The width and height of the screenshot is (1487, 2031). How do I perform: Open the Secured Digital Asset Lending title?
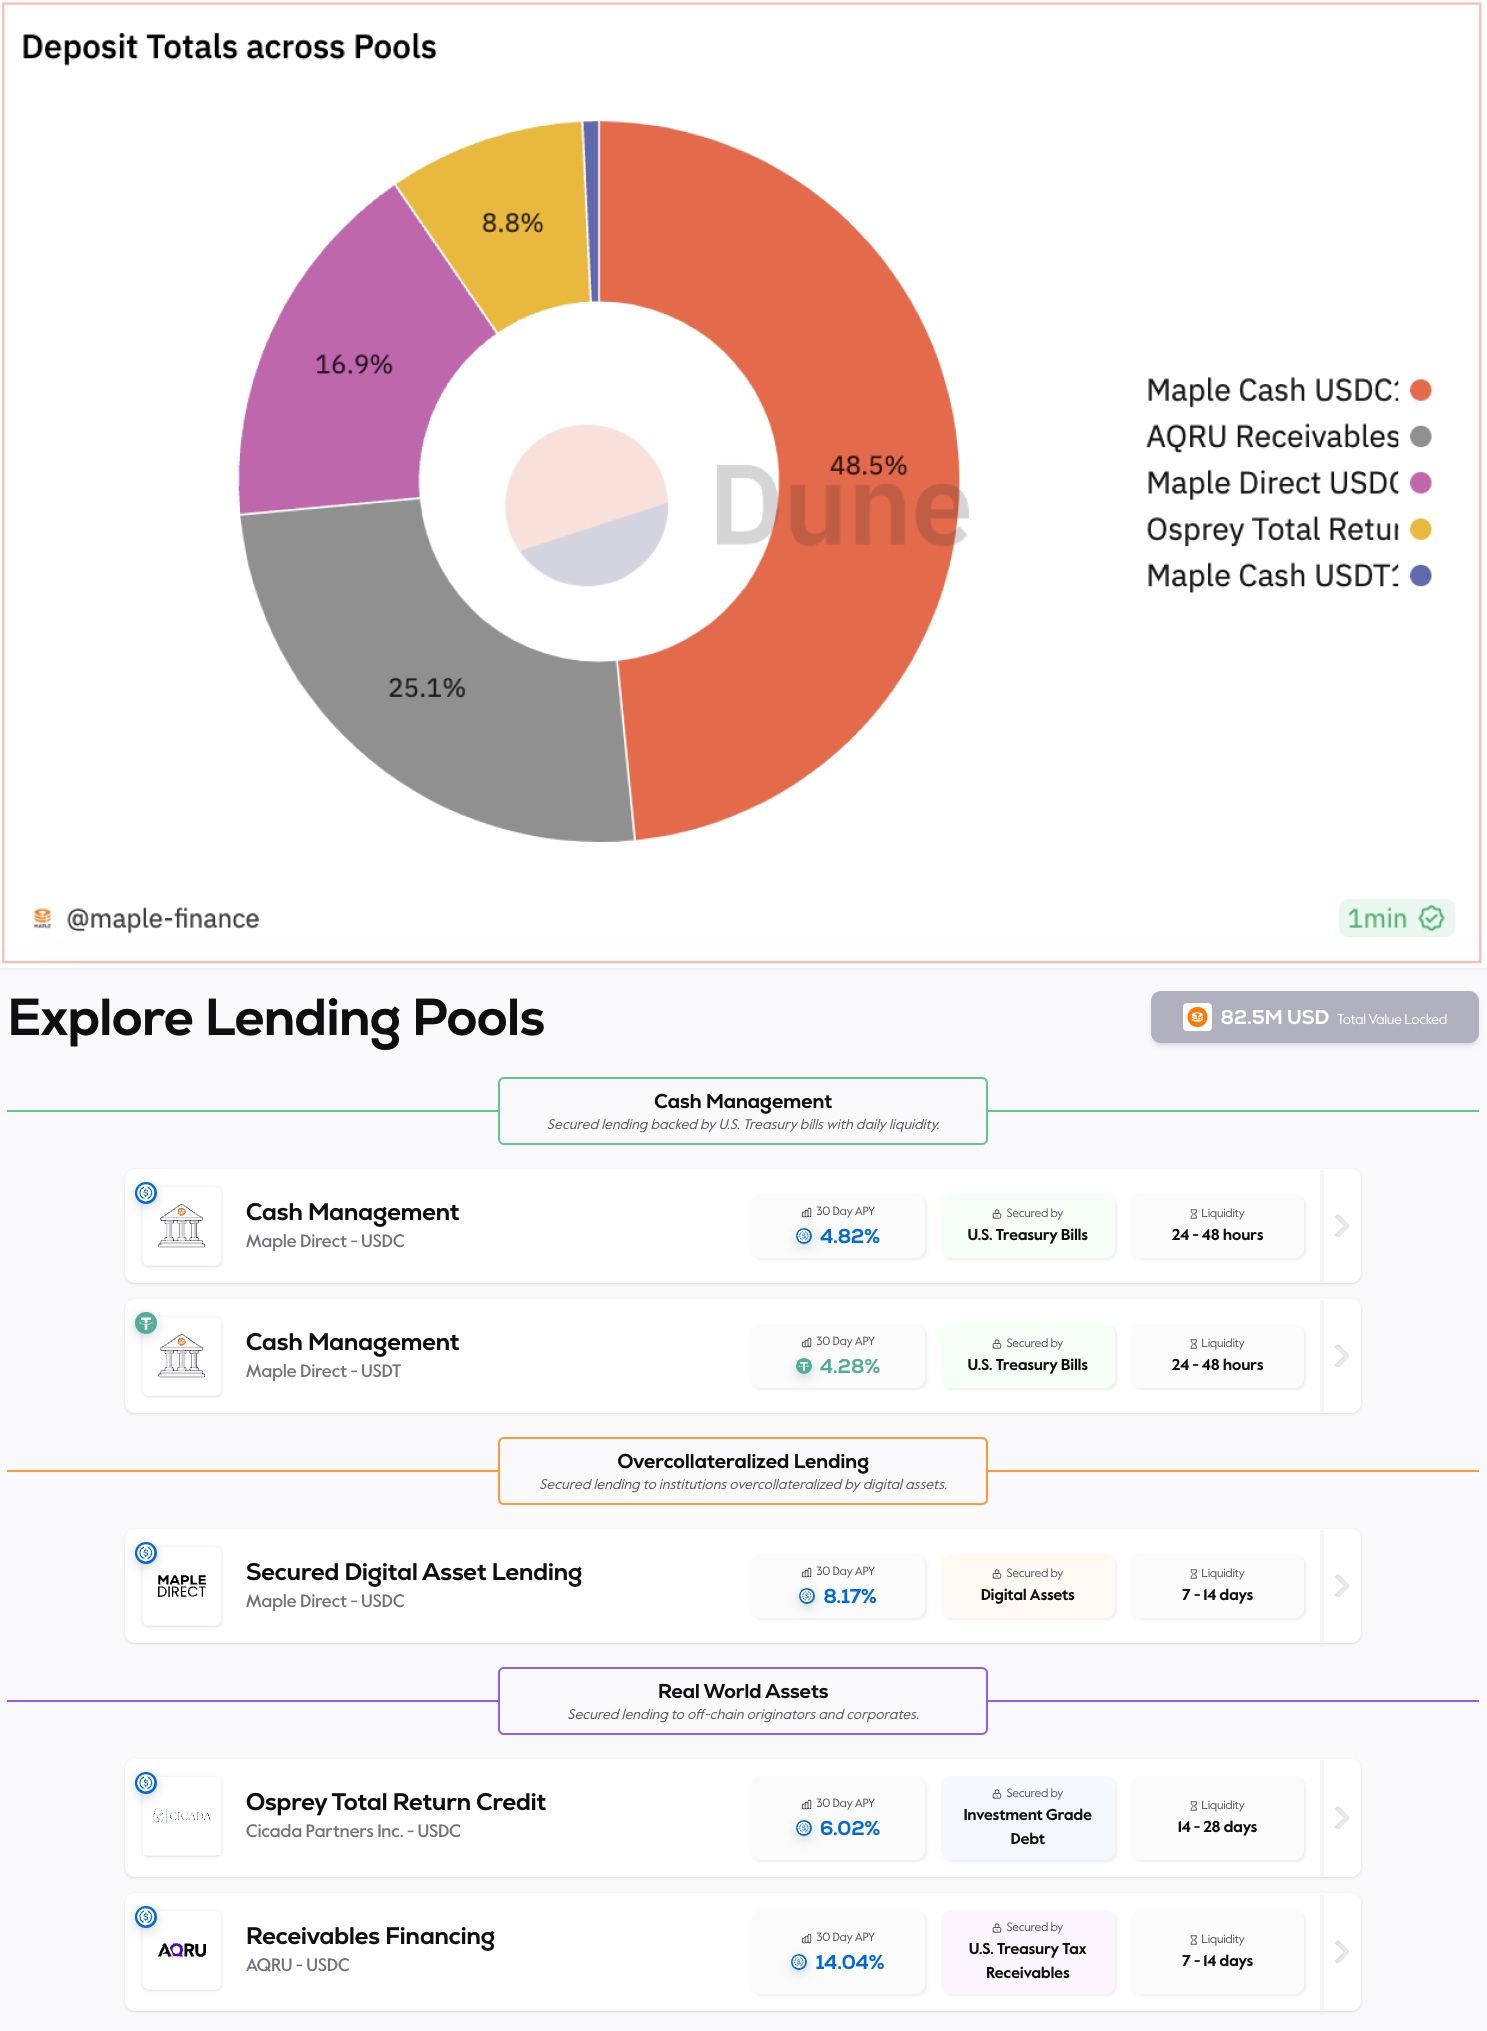414,1573
